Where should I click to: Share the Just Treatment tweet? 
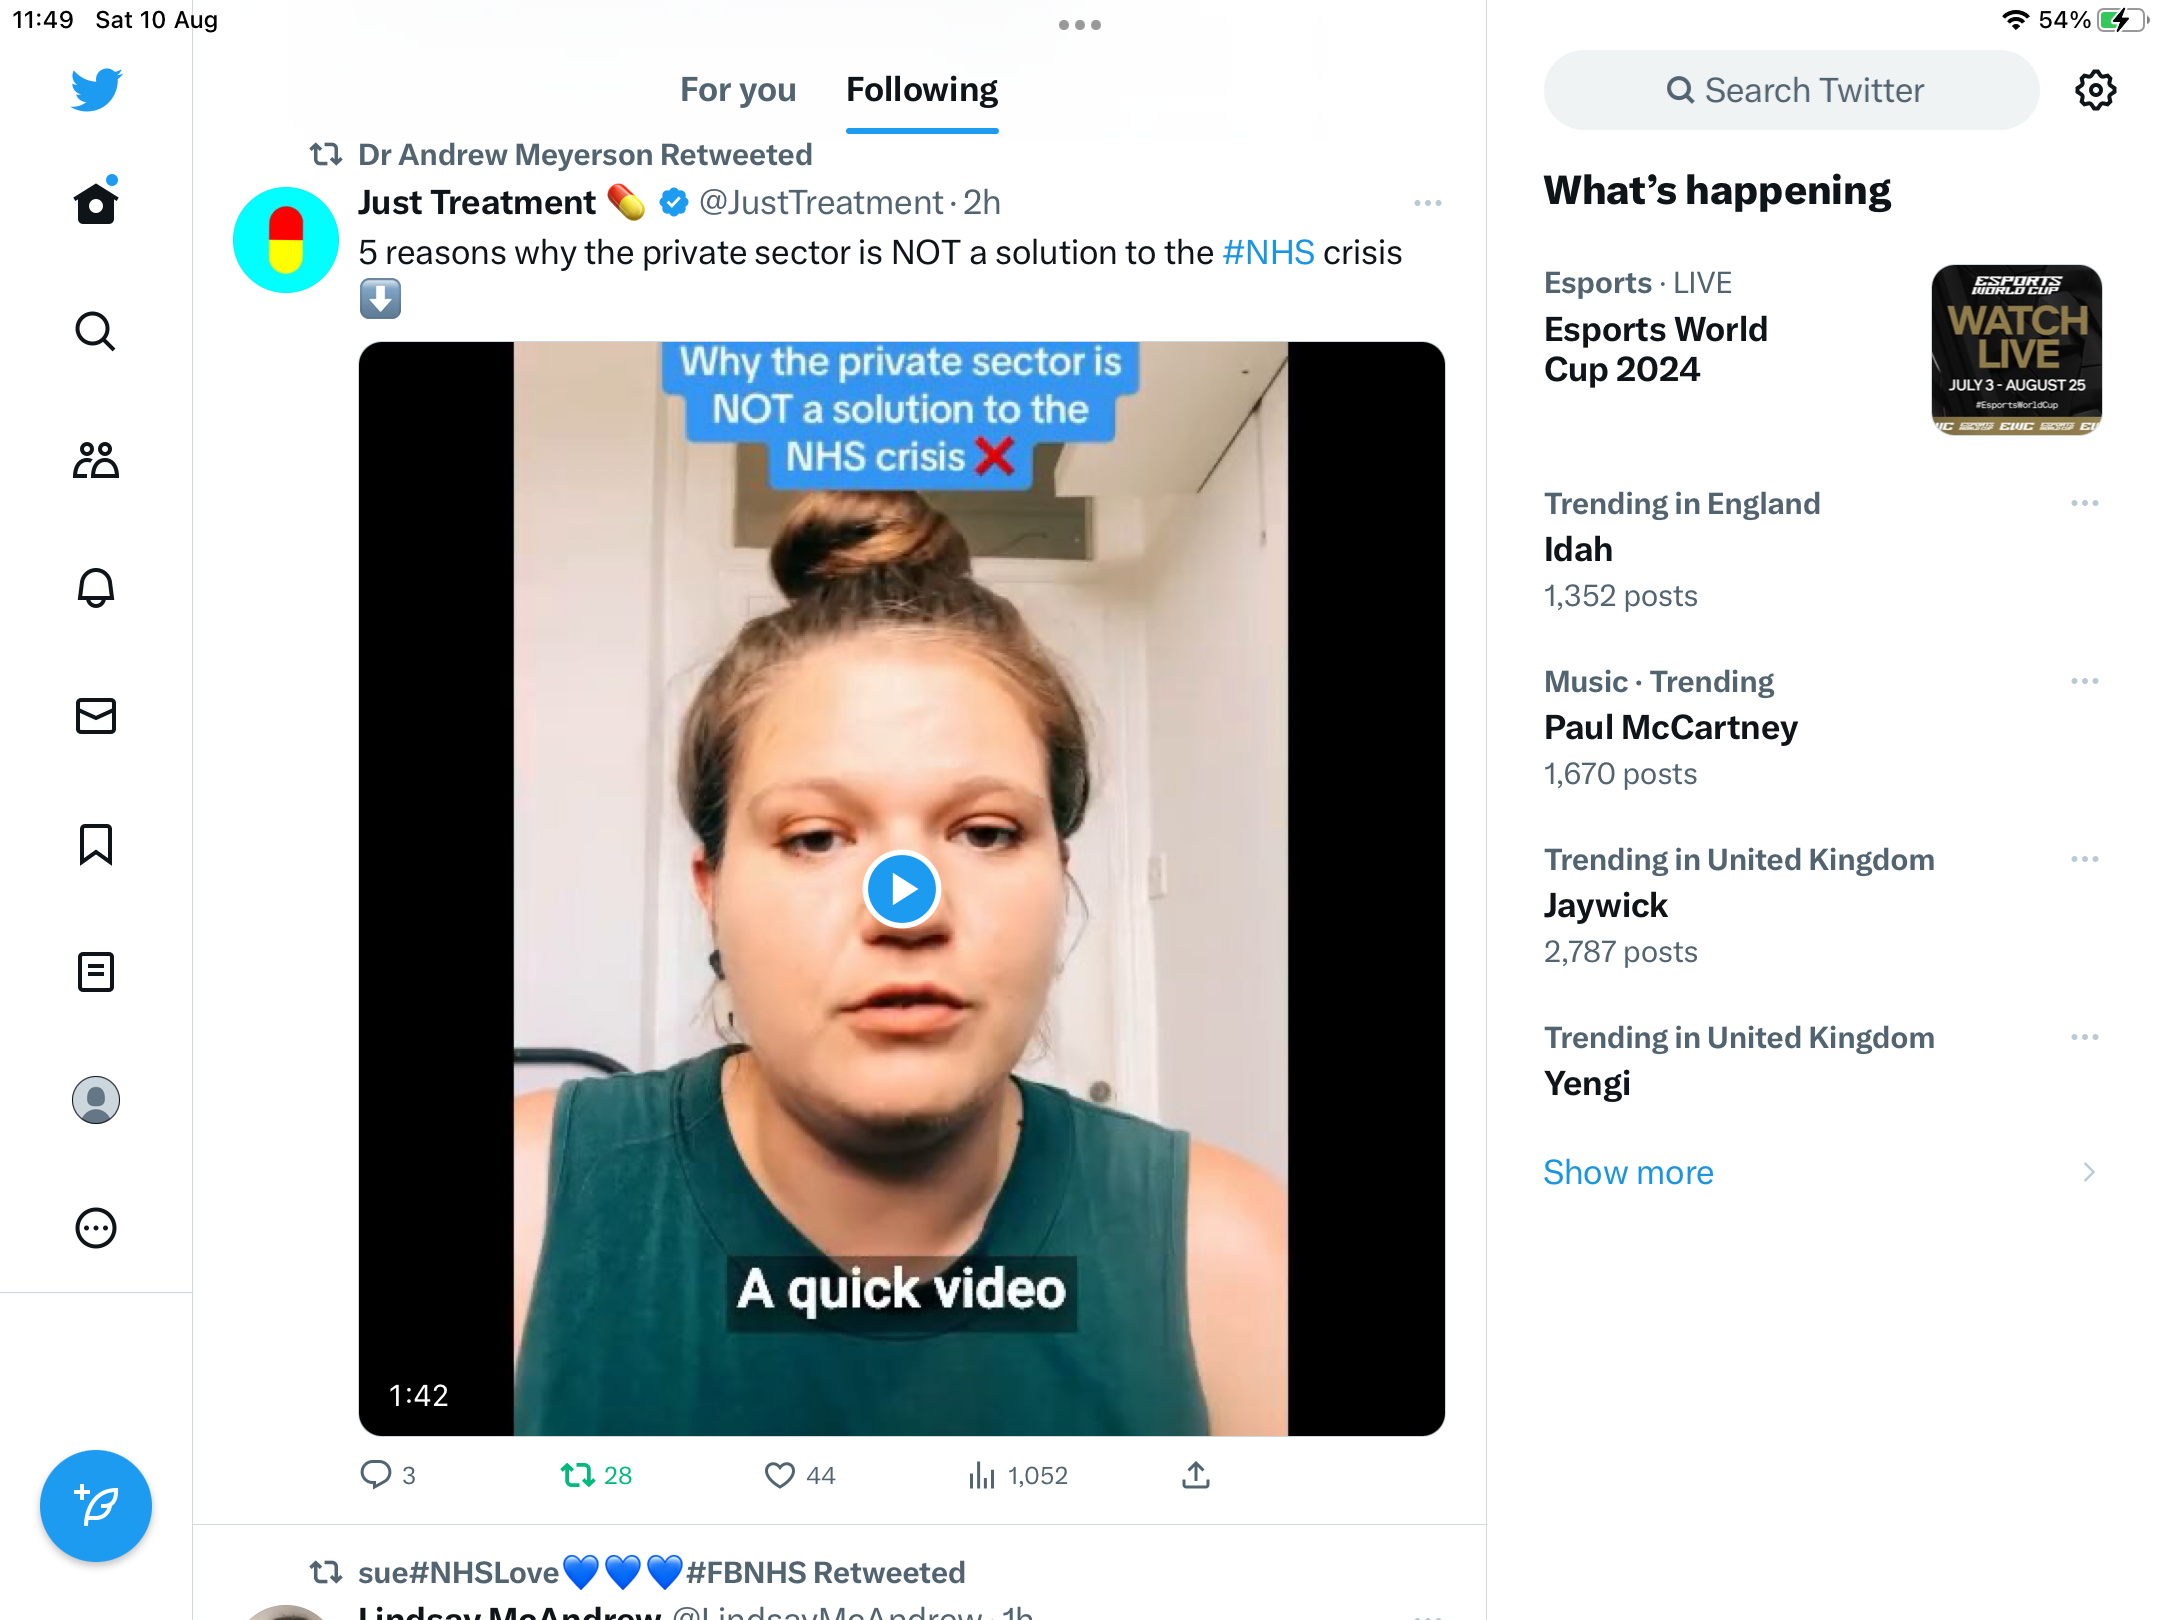tap(1196, 1475)
